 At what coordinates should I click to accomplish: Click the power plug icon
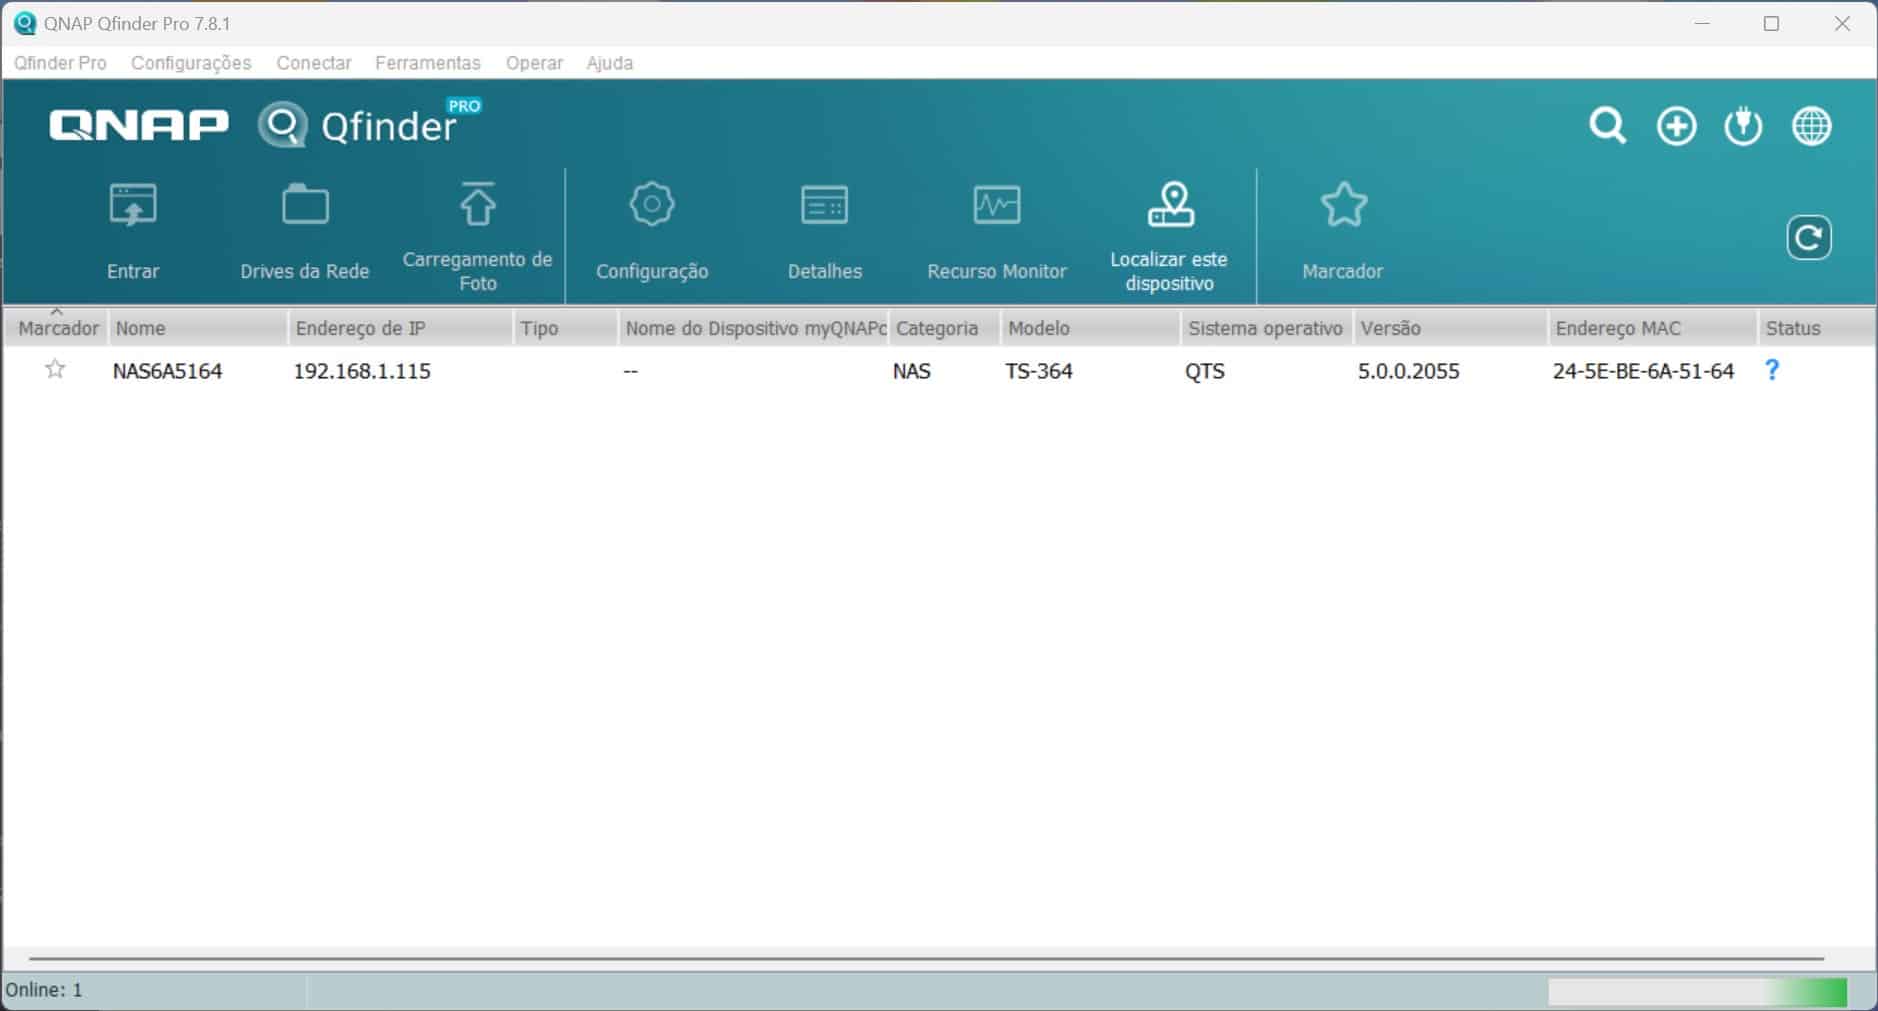coord(1743,127)
